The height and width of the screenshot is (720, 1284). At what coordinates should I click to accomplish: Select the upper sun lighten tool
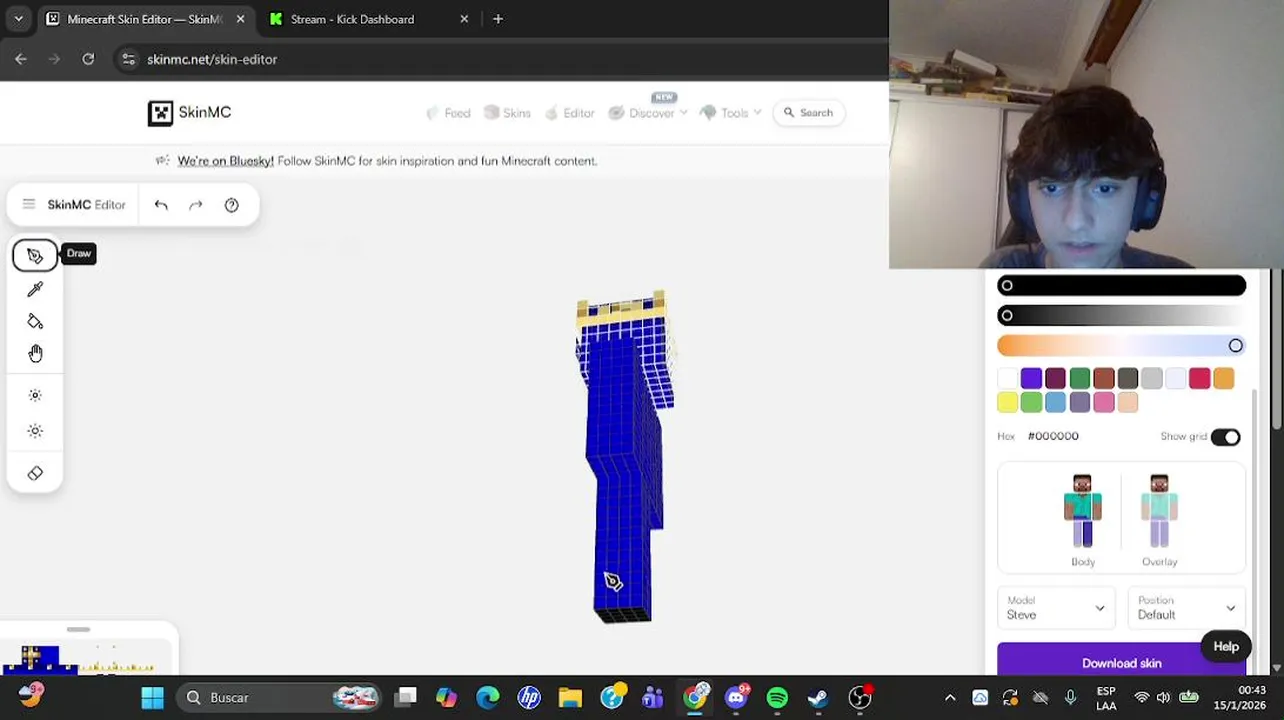[35, 395]
